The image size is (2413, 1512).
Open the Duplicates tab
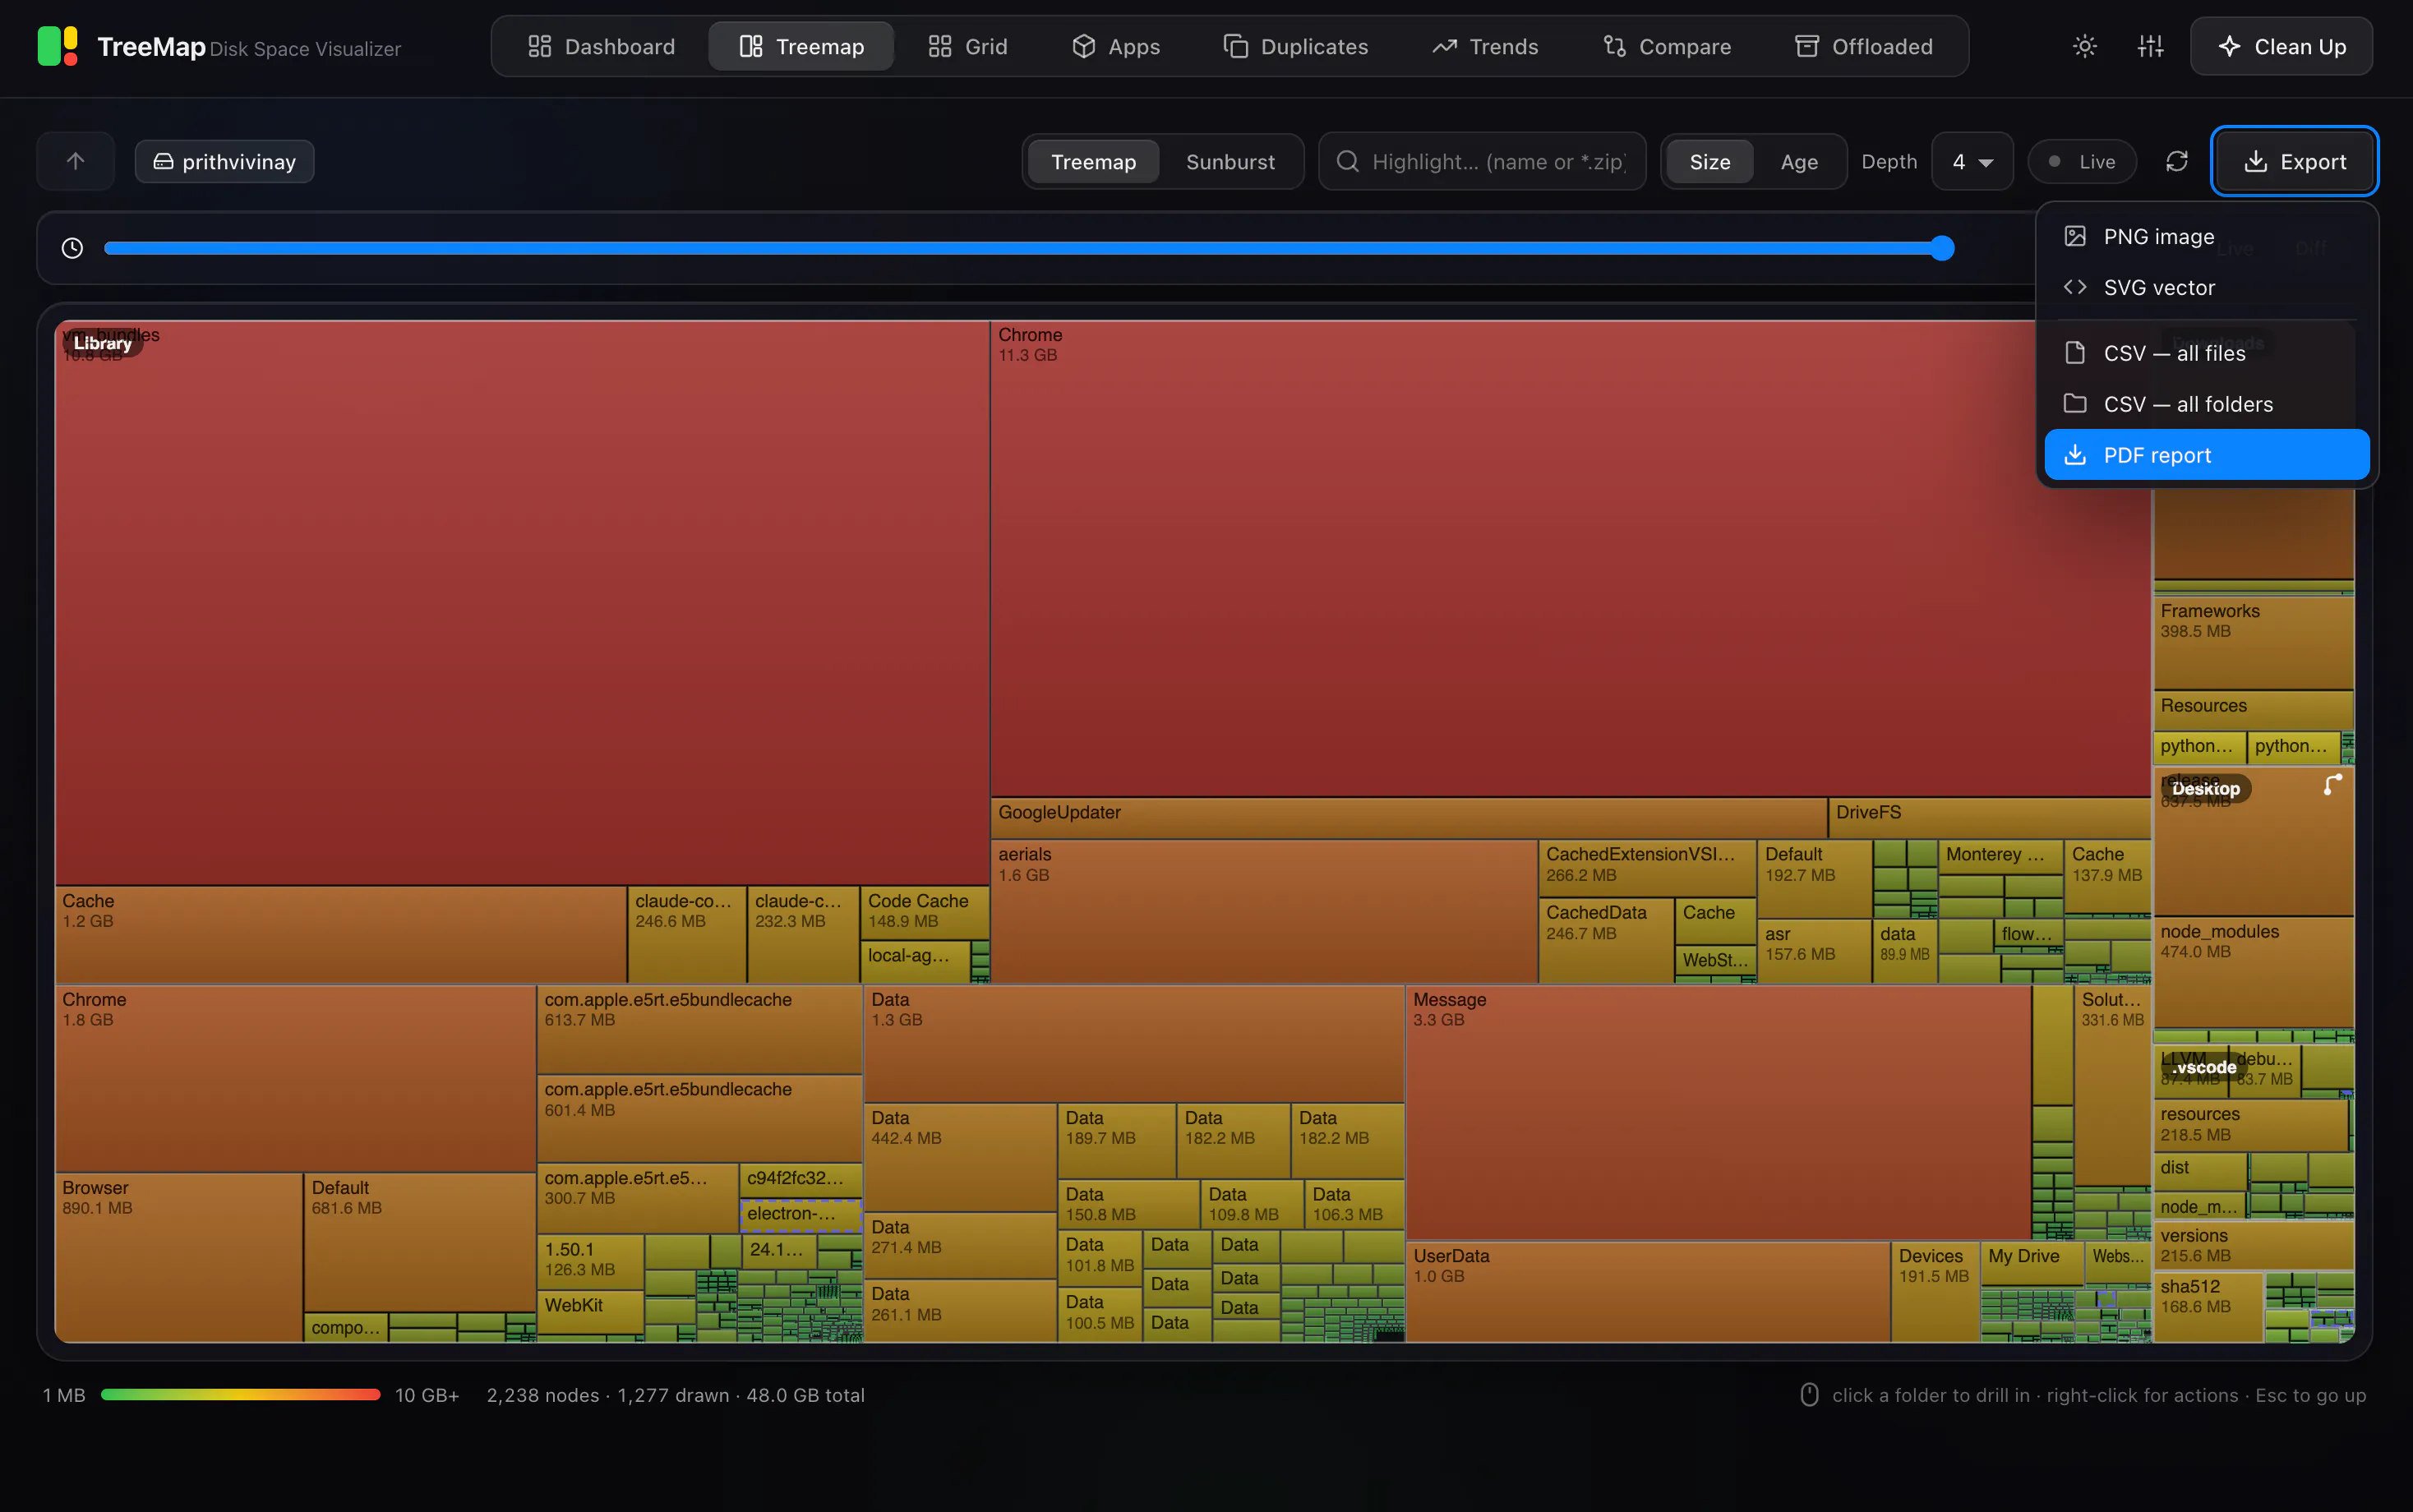pyautogui.click(x=1295, y=46)
